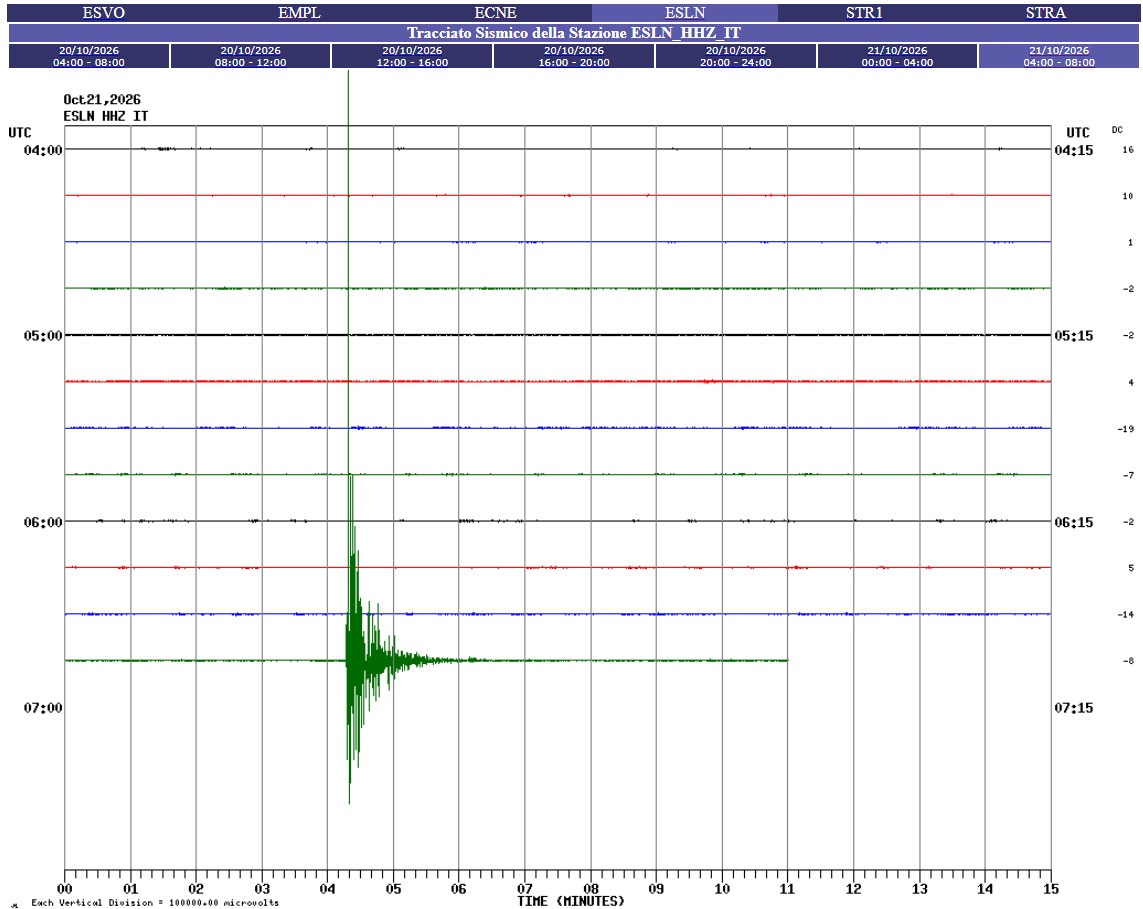Click the title 'Tracciato Sismico della Stazione ESLN_HHZ_IT'
The width and height of the screenshot is (1143, 909).
tap(574, 33)
